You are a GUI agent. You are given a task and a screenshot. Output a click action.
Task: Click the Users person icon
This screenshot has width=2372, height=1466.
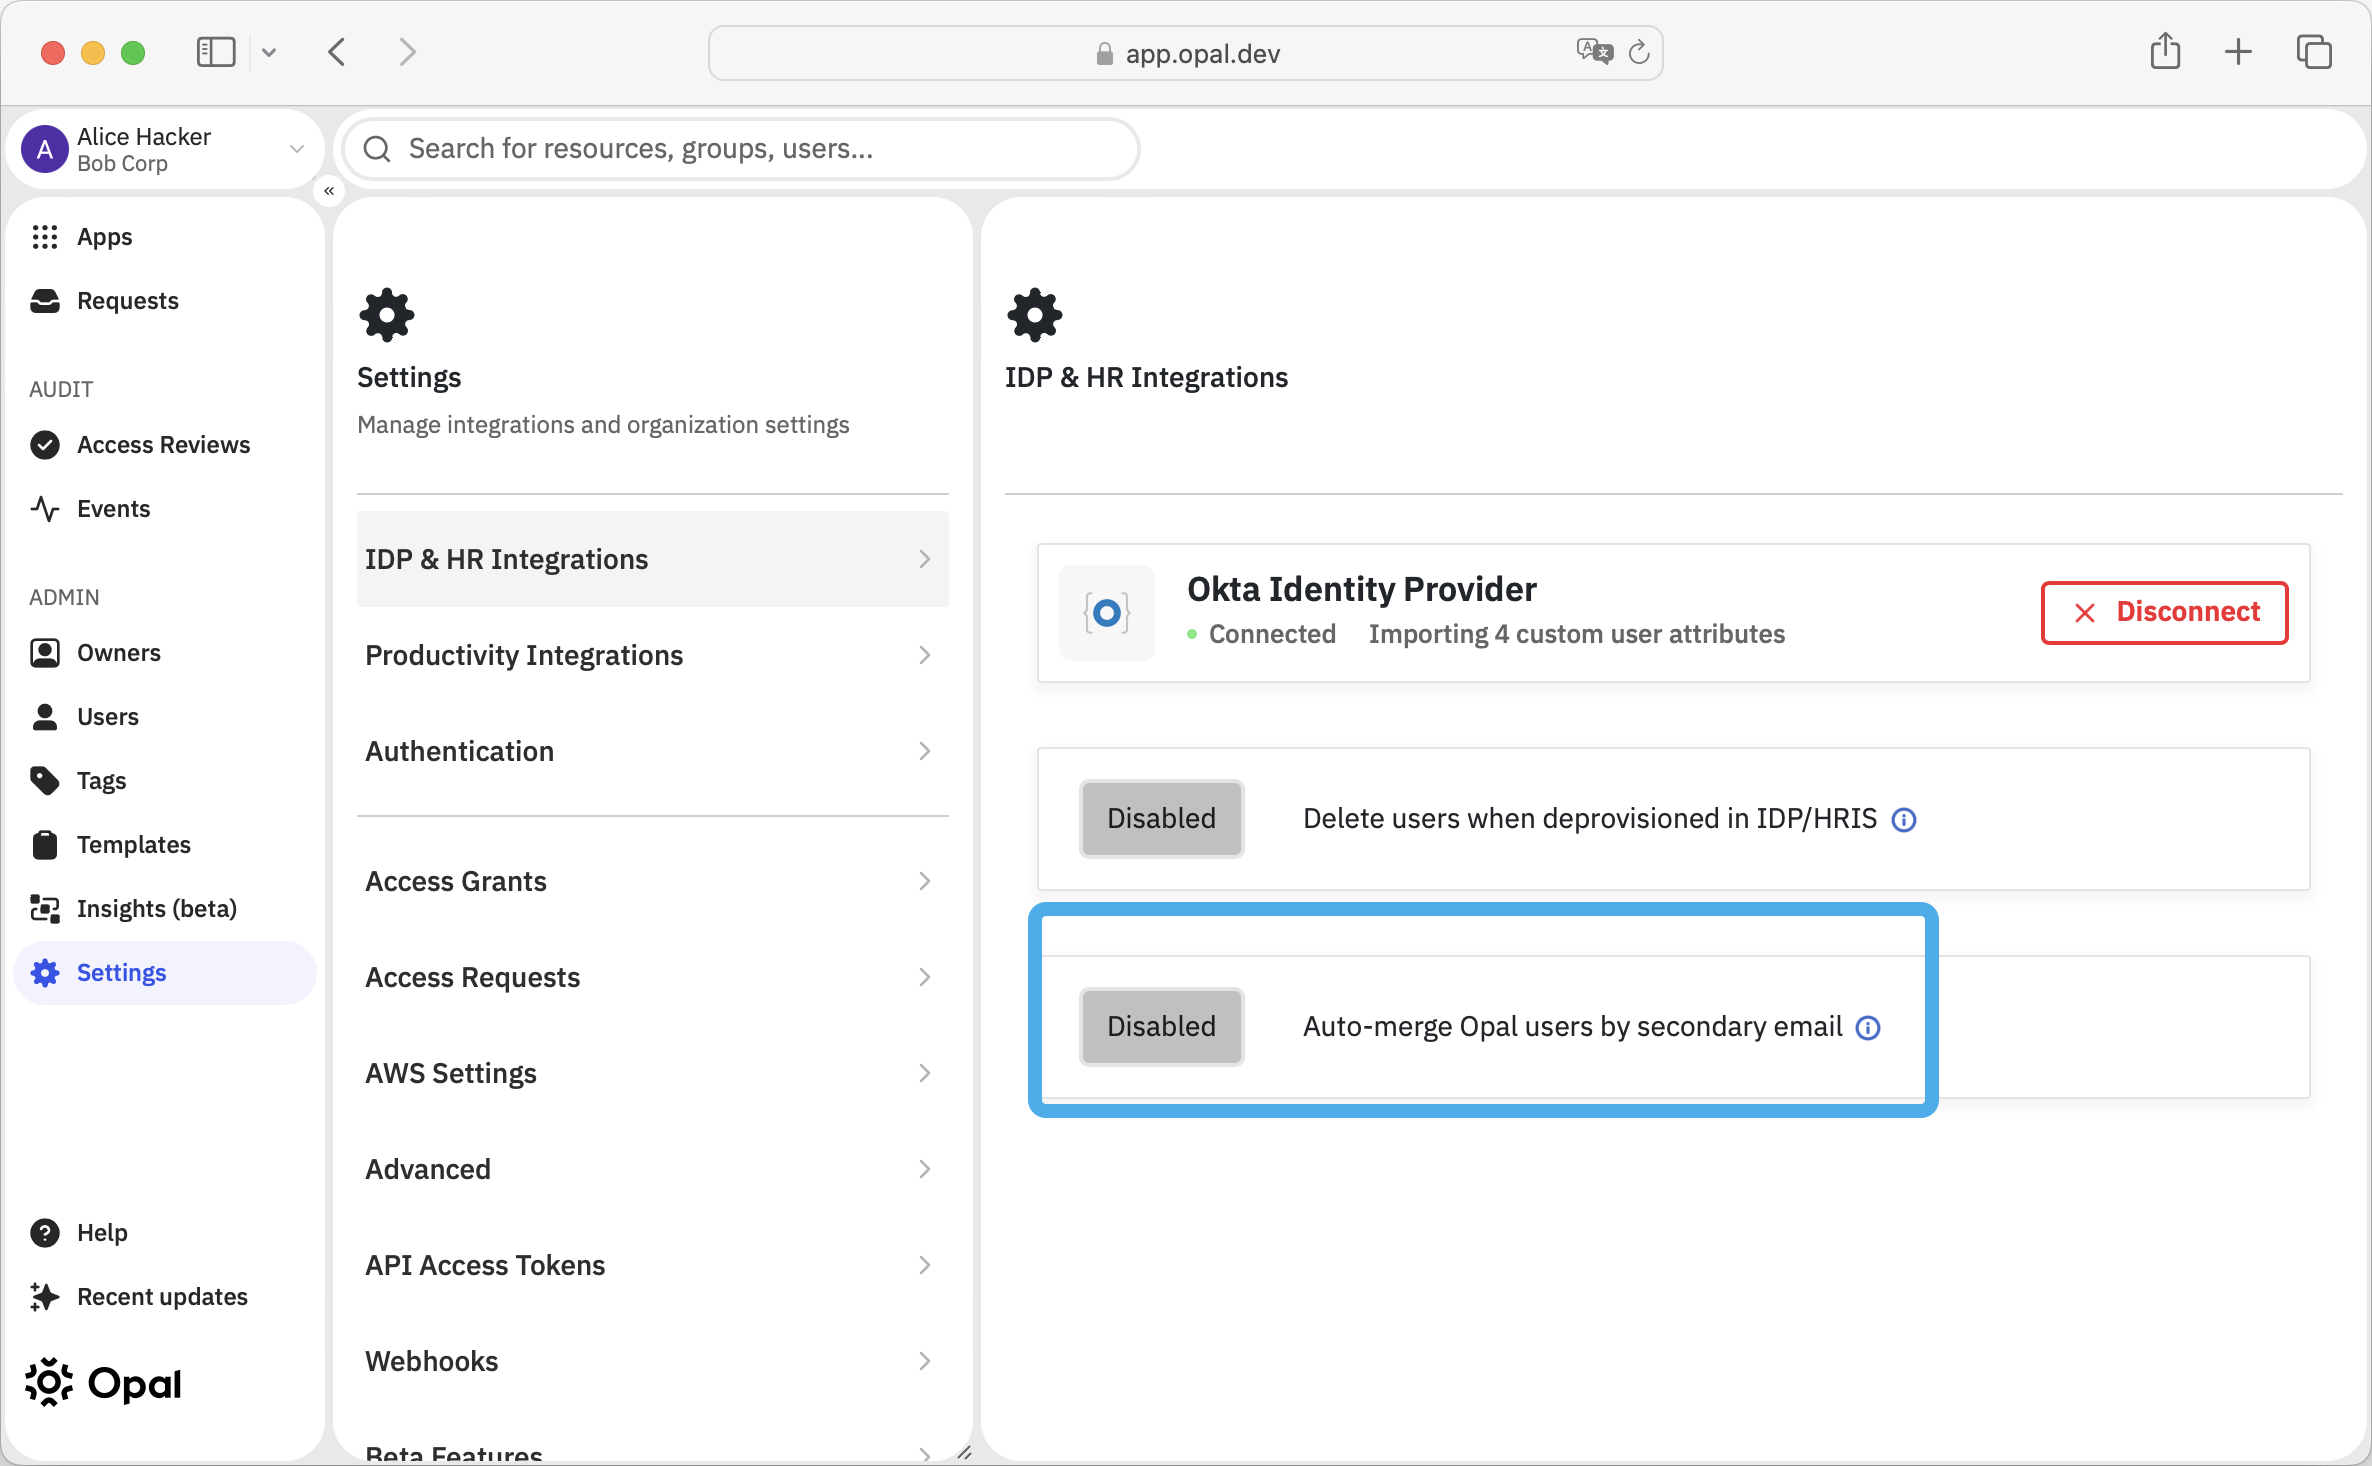point(45,717)
